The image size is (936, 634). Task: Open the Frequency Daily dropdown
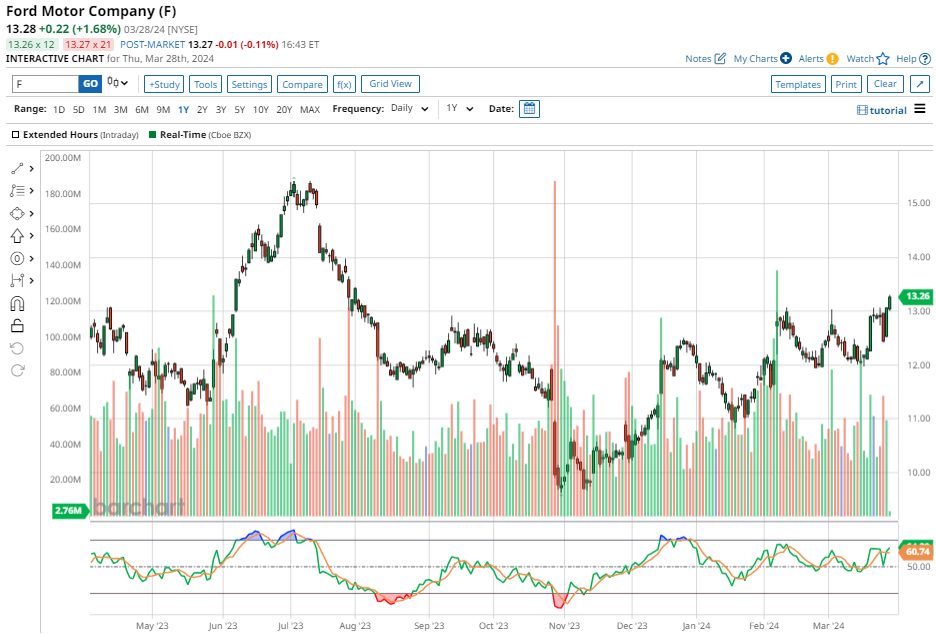pyautogui.click(x=410, y=109)
